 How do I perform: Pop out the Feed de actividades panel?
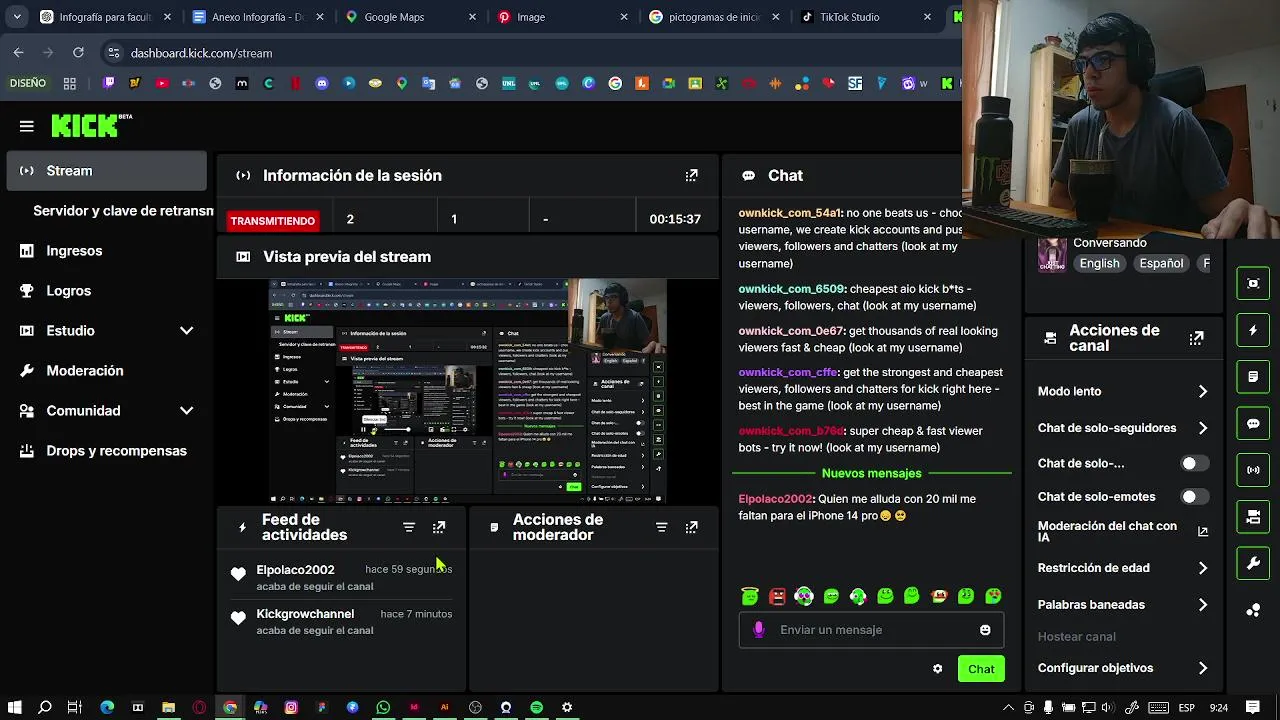[439, 527]
